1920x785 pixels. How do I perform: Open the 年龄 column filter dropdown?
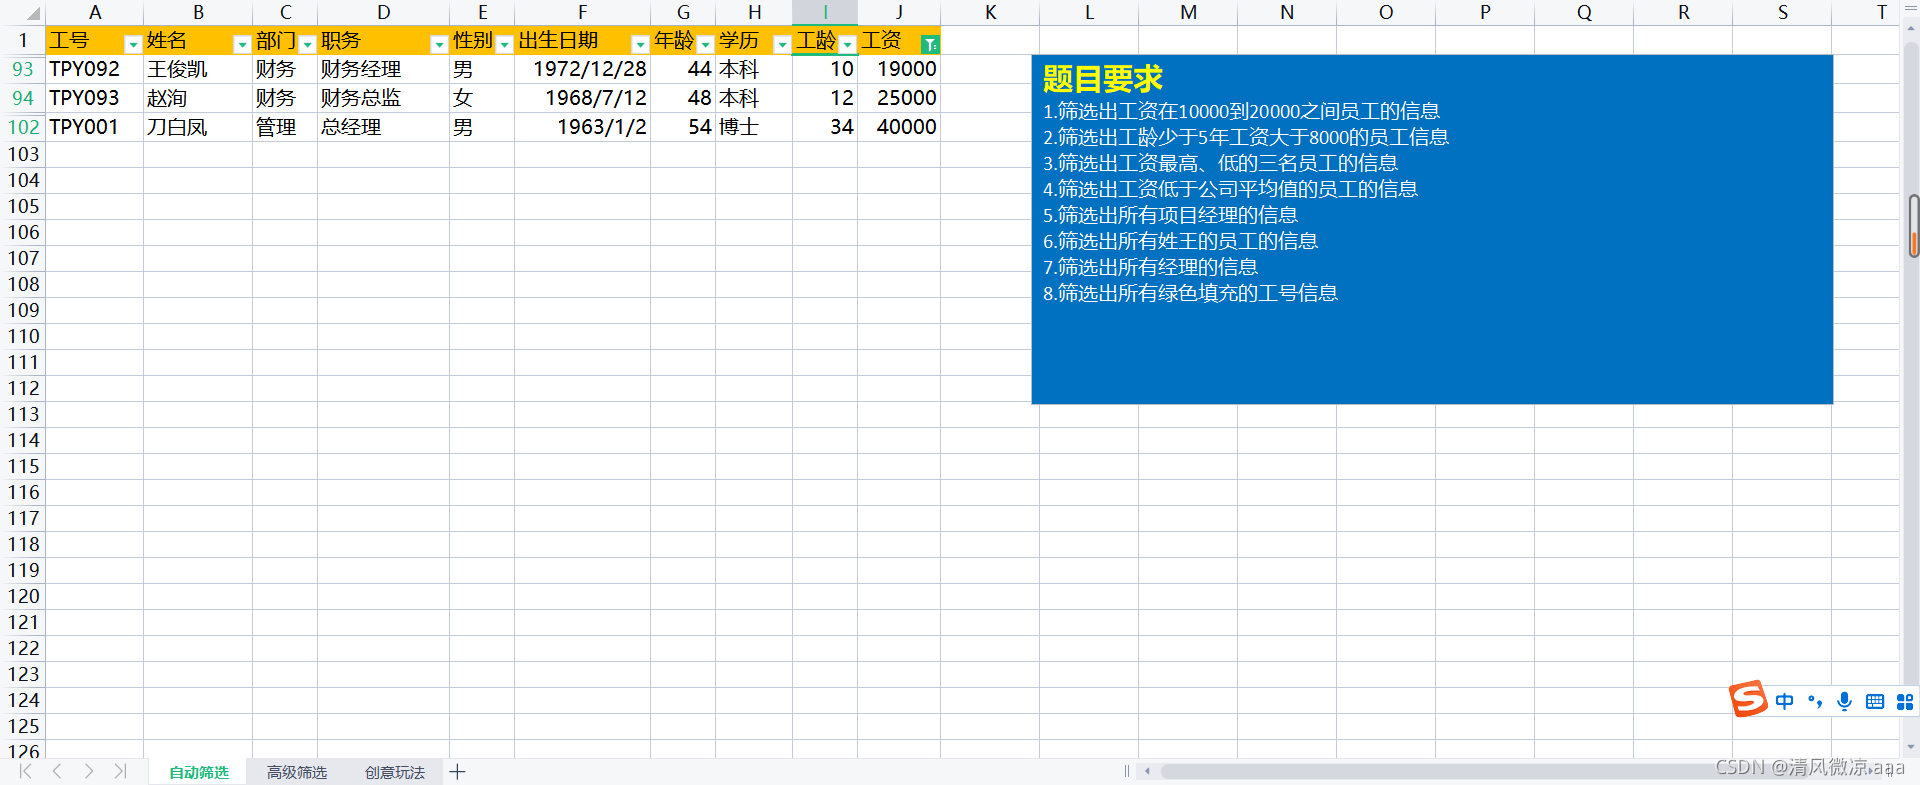pyautogui.click(x=705, y=44)
